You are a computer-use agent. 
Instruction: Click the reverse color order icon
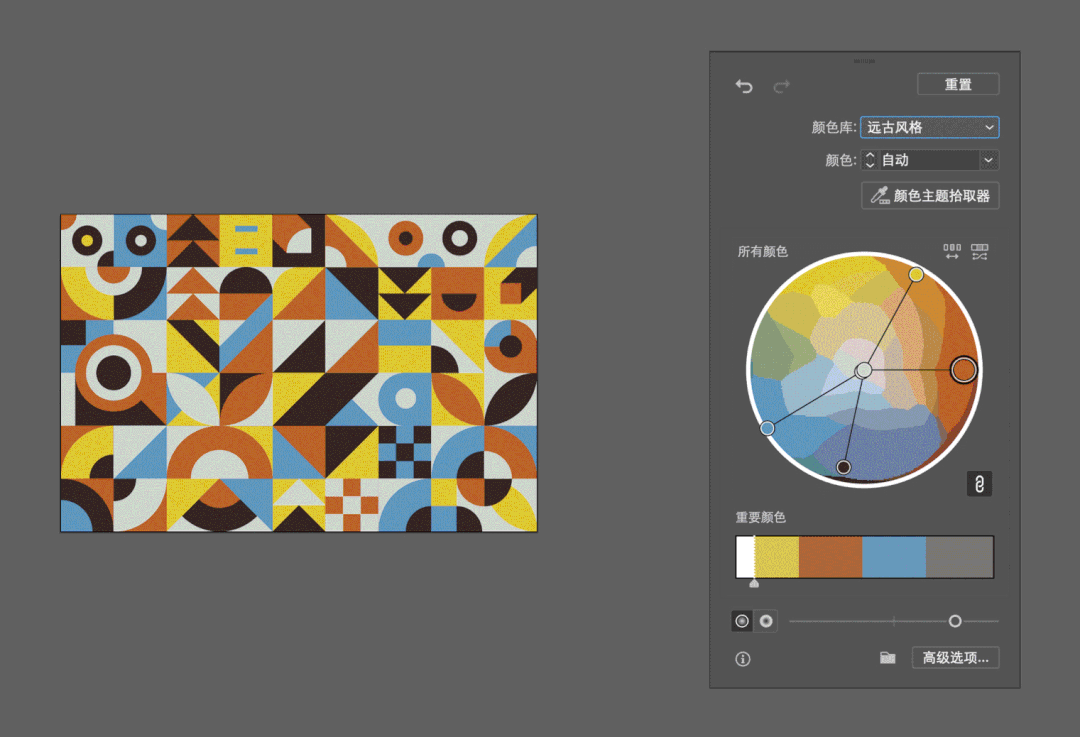tap(952, 252)
